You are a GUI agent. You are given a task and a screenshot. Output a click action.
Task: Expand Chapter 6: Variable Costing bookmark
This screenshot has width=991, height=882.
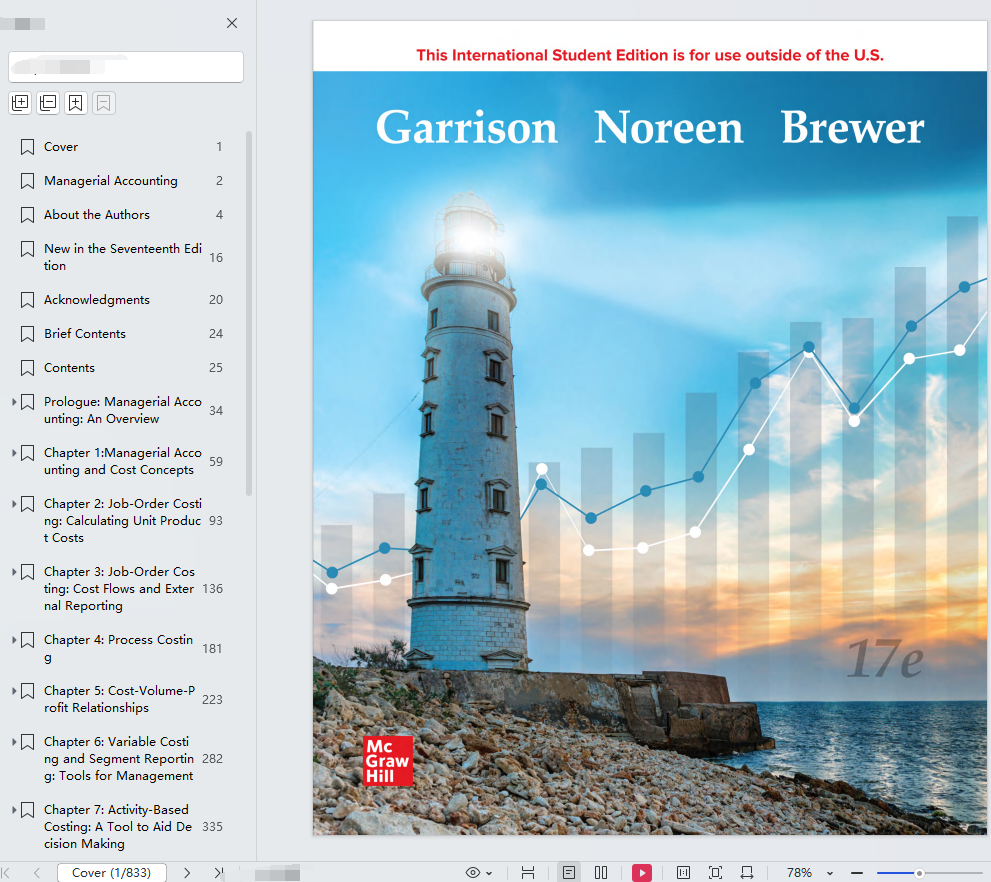pyautogui.click(x=14, y=742)
